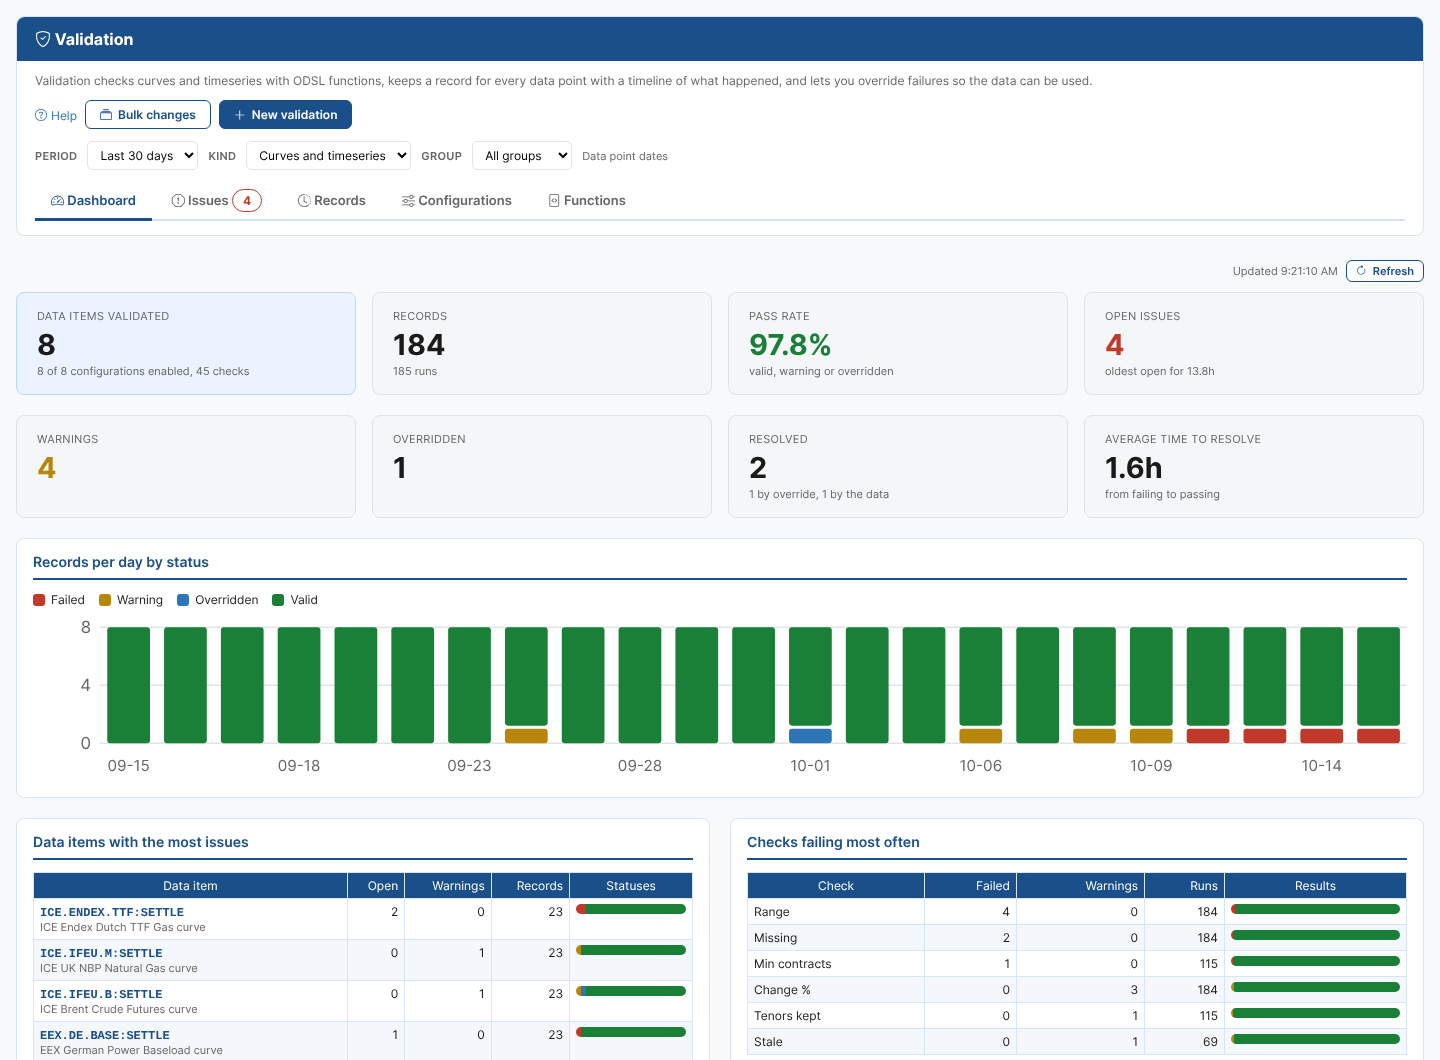Click the Overridden card
The image size is (1440, 1060).
(x=542, y=466)
